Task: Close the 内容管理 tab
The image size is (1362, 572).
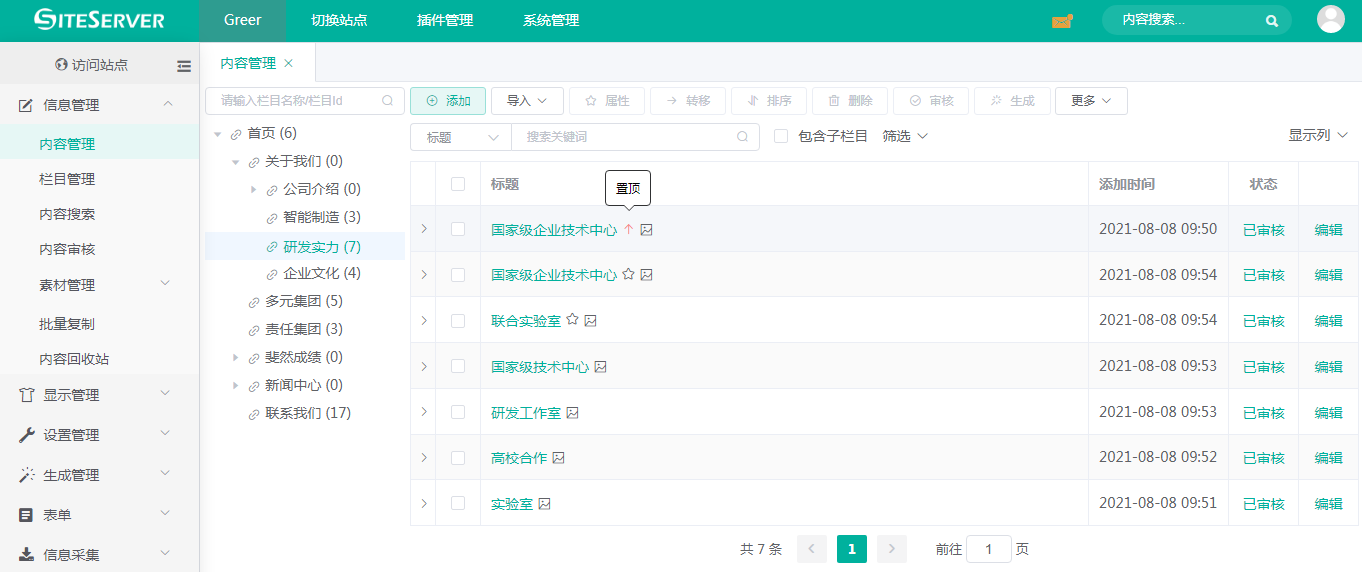Action: point(289,63)
